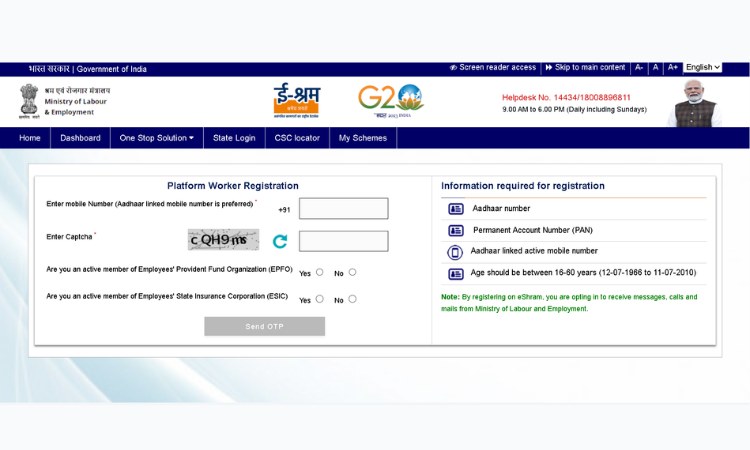Click Screen reader access link
Image resolution: width=750 pixels, height=450 pixels.
[493, 67]
